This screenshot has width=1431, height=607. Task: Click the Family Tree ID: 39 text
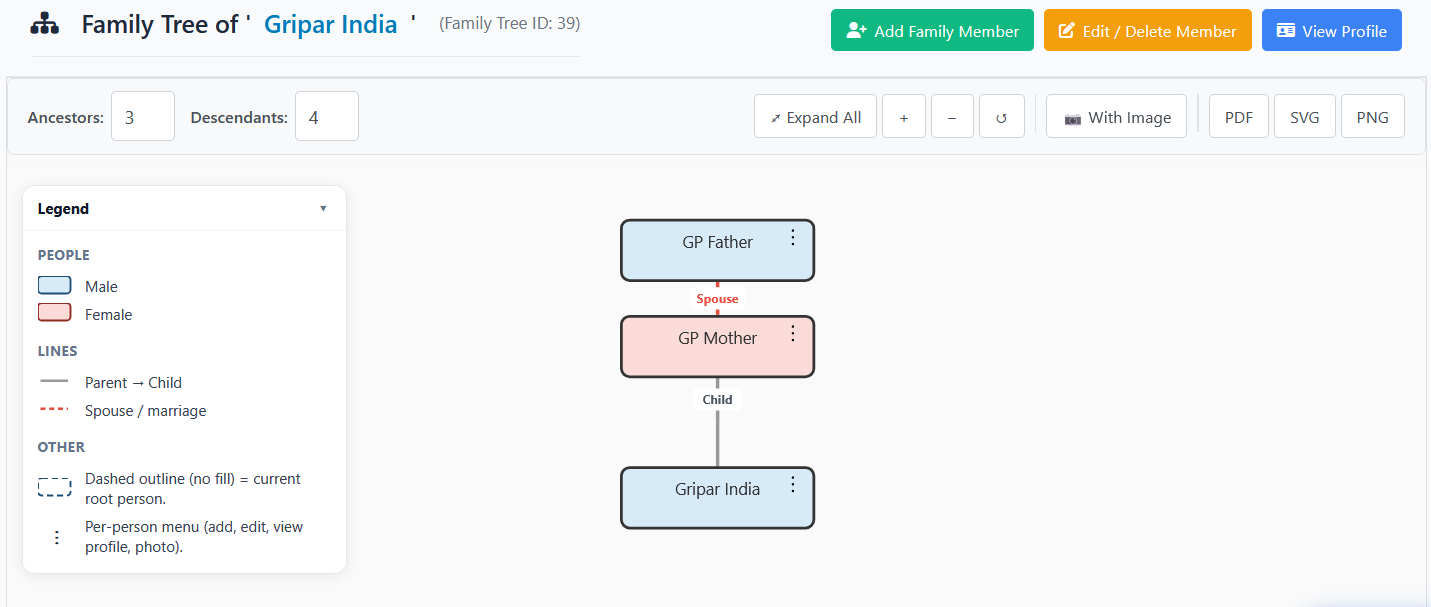pyautogui.click(x=509, y=23)
